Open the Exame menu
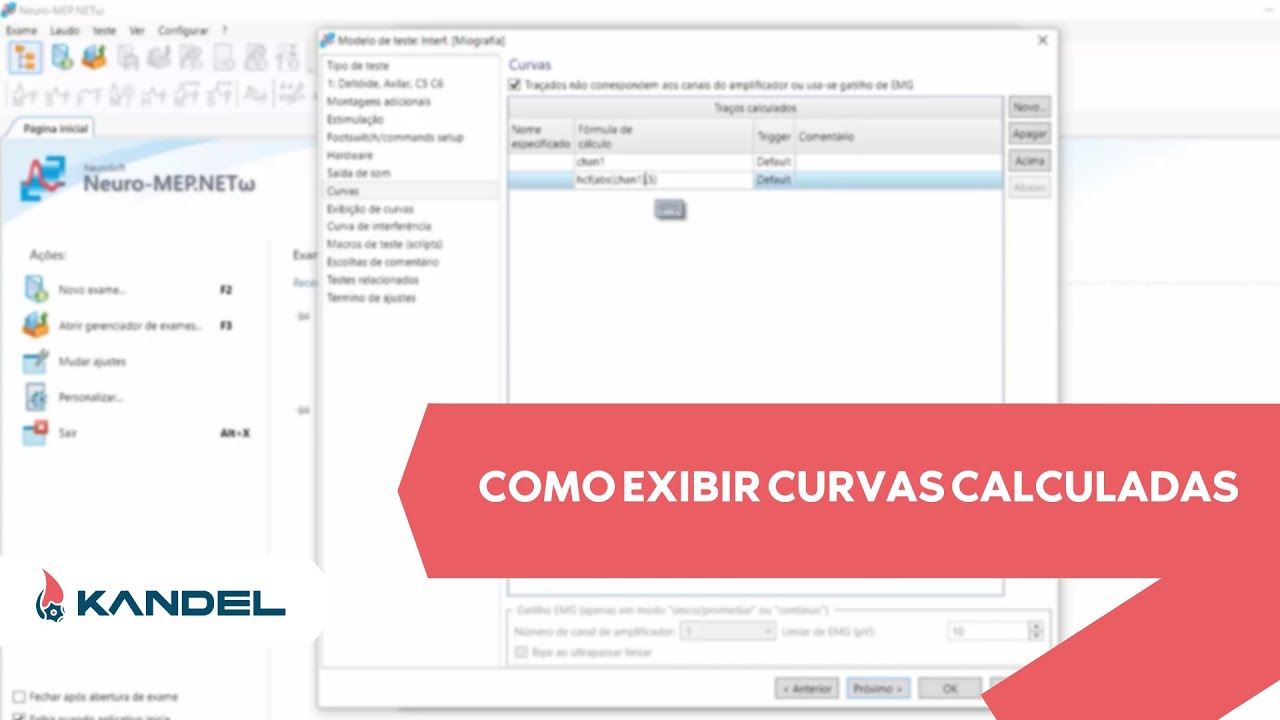The image size is (1280, 720). click(x=21, y=31)
